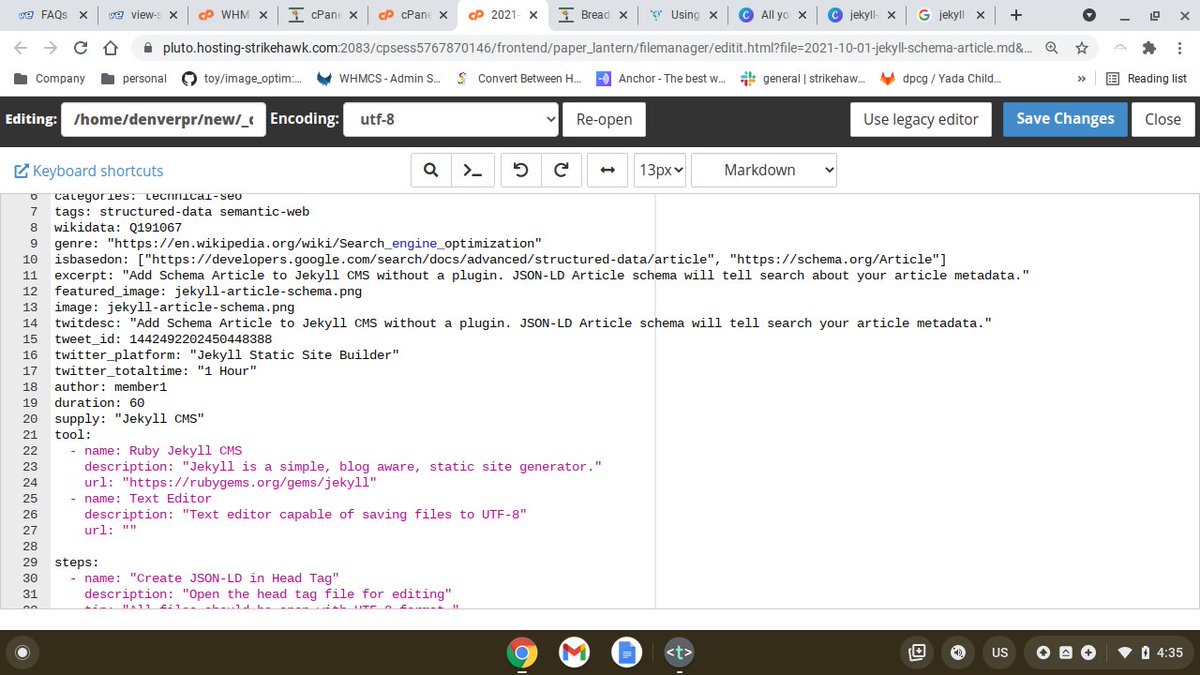Switch to the WHM browser tab
The width and height of the screenshot is (1200, 675).
coord(233,15)
